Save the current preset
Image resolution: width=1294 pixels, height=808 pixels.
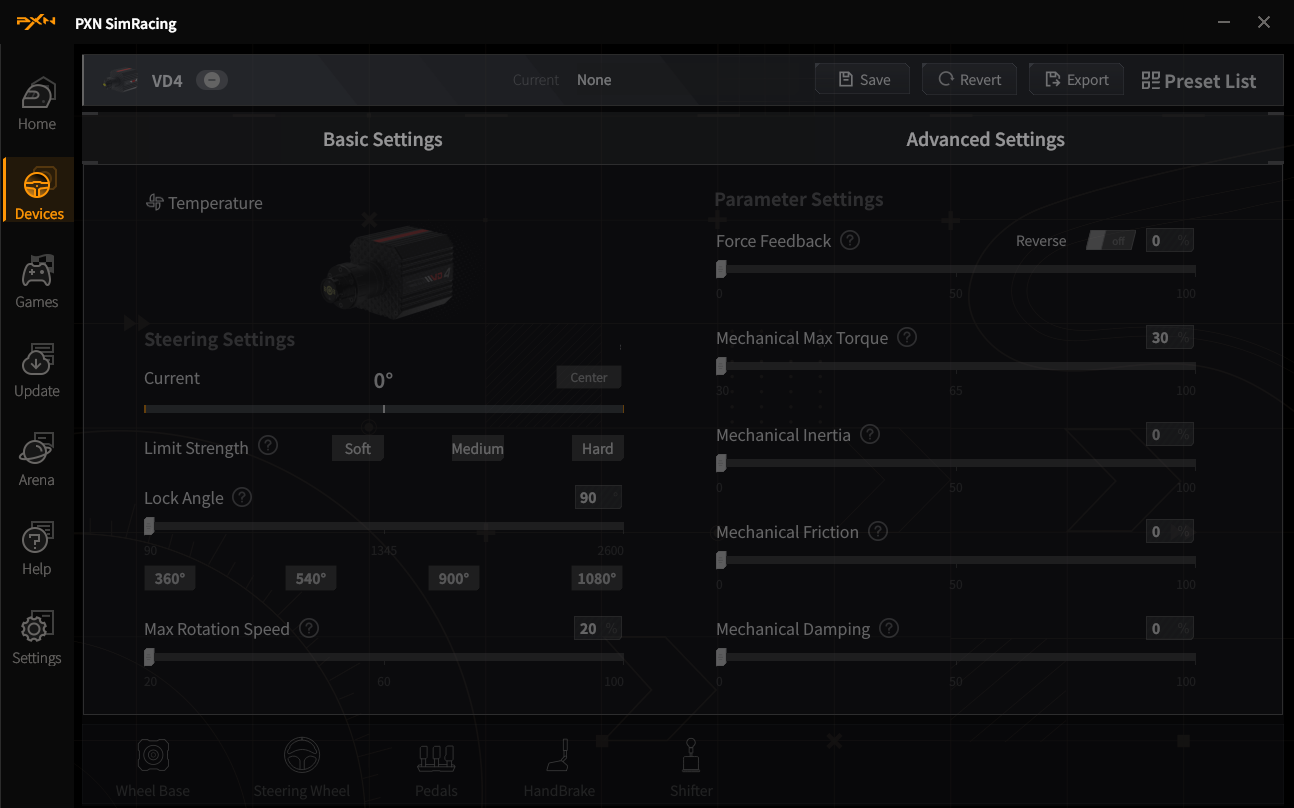click(863, 79)
